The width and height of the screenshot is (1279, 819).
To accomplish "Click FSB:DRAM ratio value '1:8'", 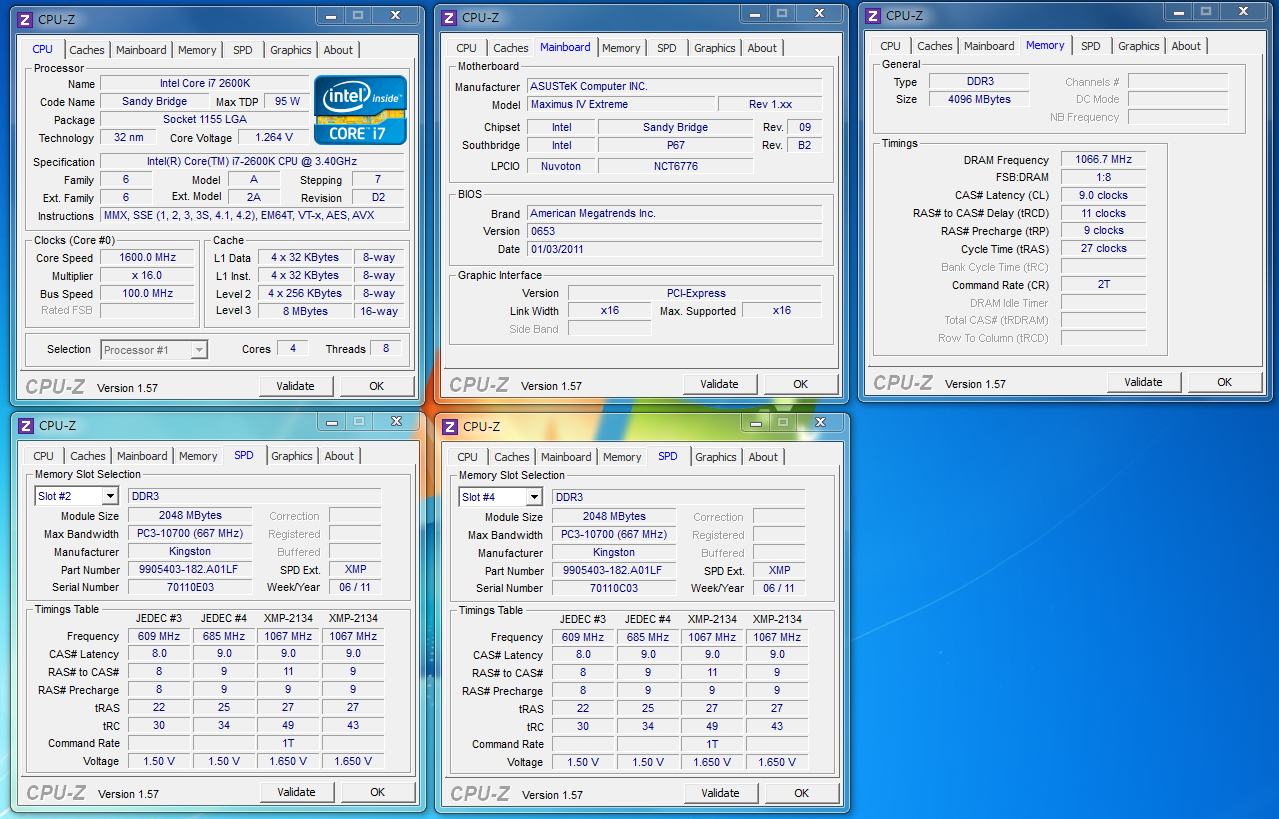I will (1104, 178).
